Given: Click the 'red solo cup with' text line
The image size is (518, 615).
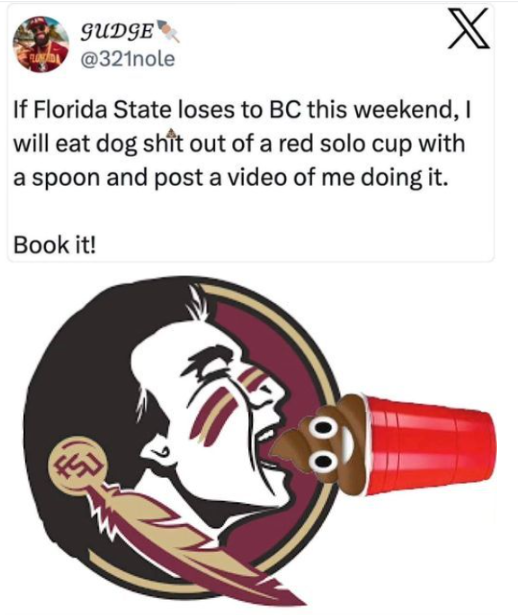Looking at the screenshot, I should point(369,144).
